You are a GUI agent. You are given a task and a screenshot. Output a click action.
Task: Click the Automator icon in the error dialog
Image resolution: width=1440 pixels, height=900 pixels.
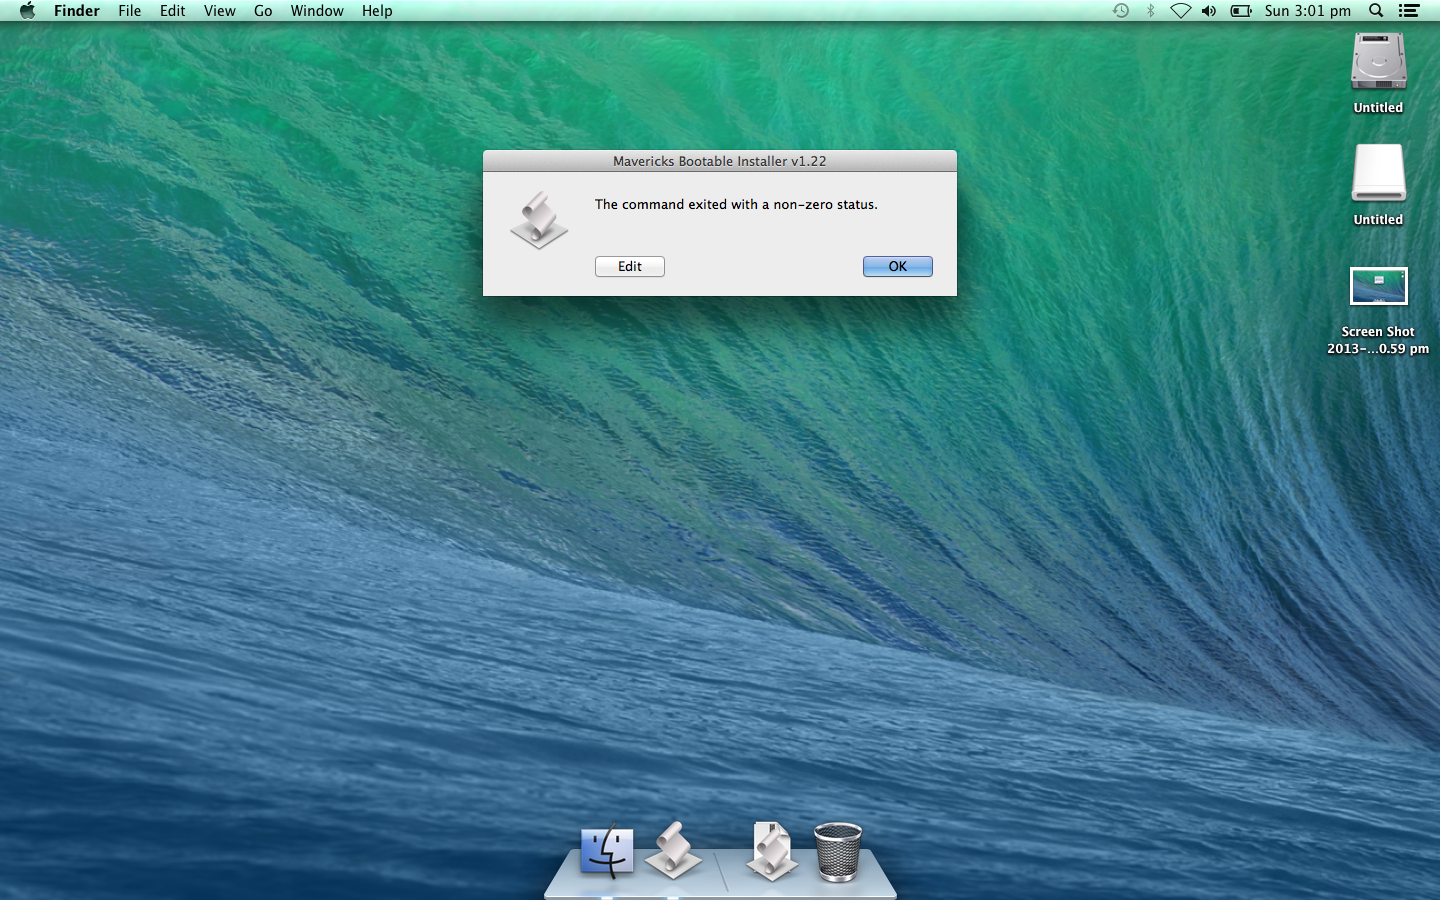pyautogui.click(x=539, y=220)
